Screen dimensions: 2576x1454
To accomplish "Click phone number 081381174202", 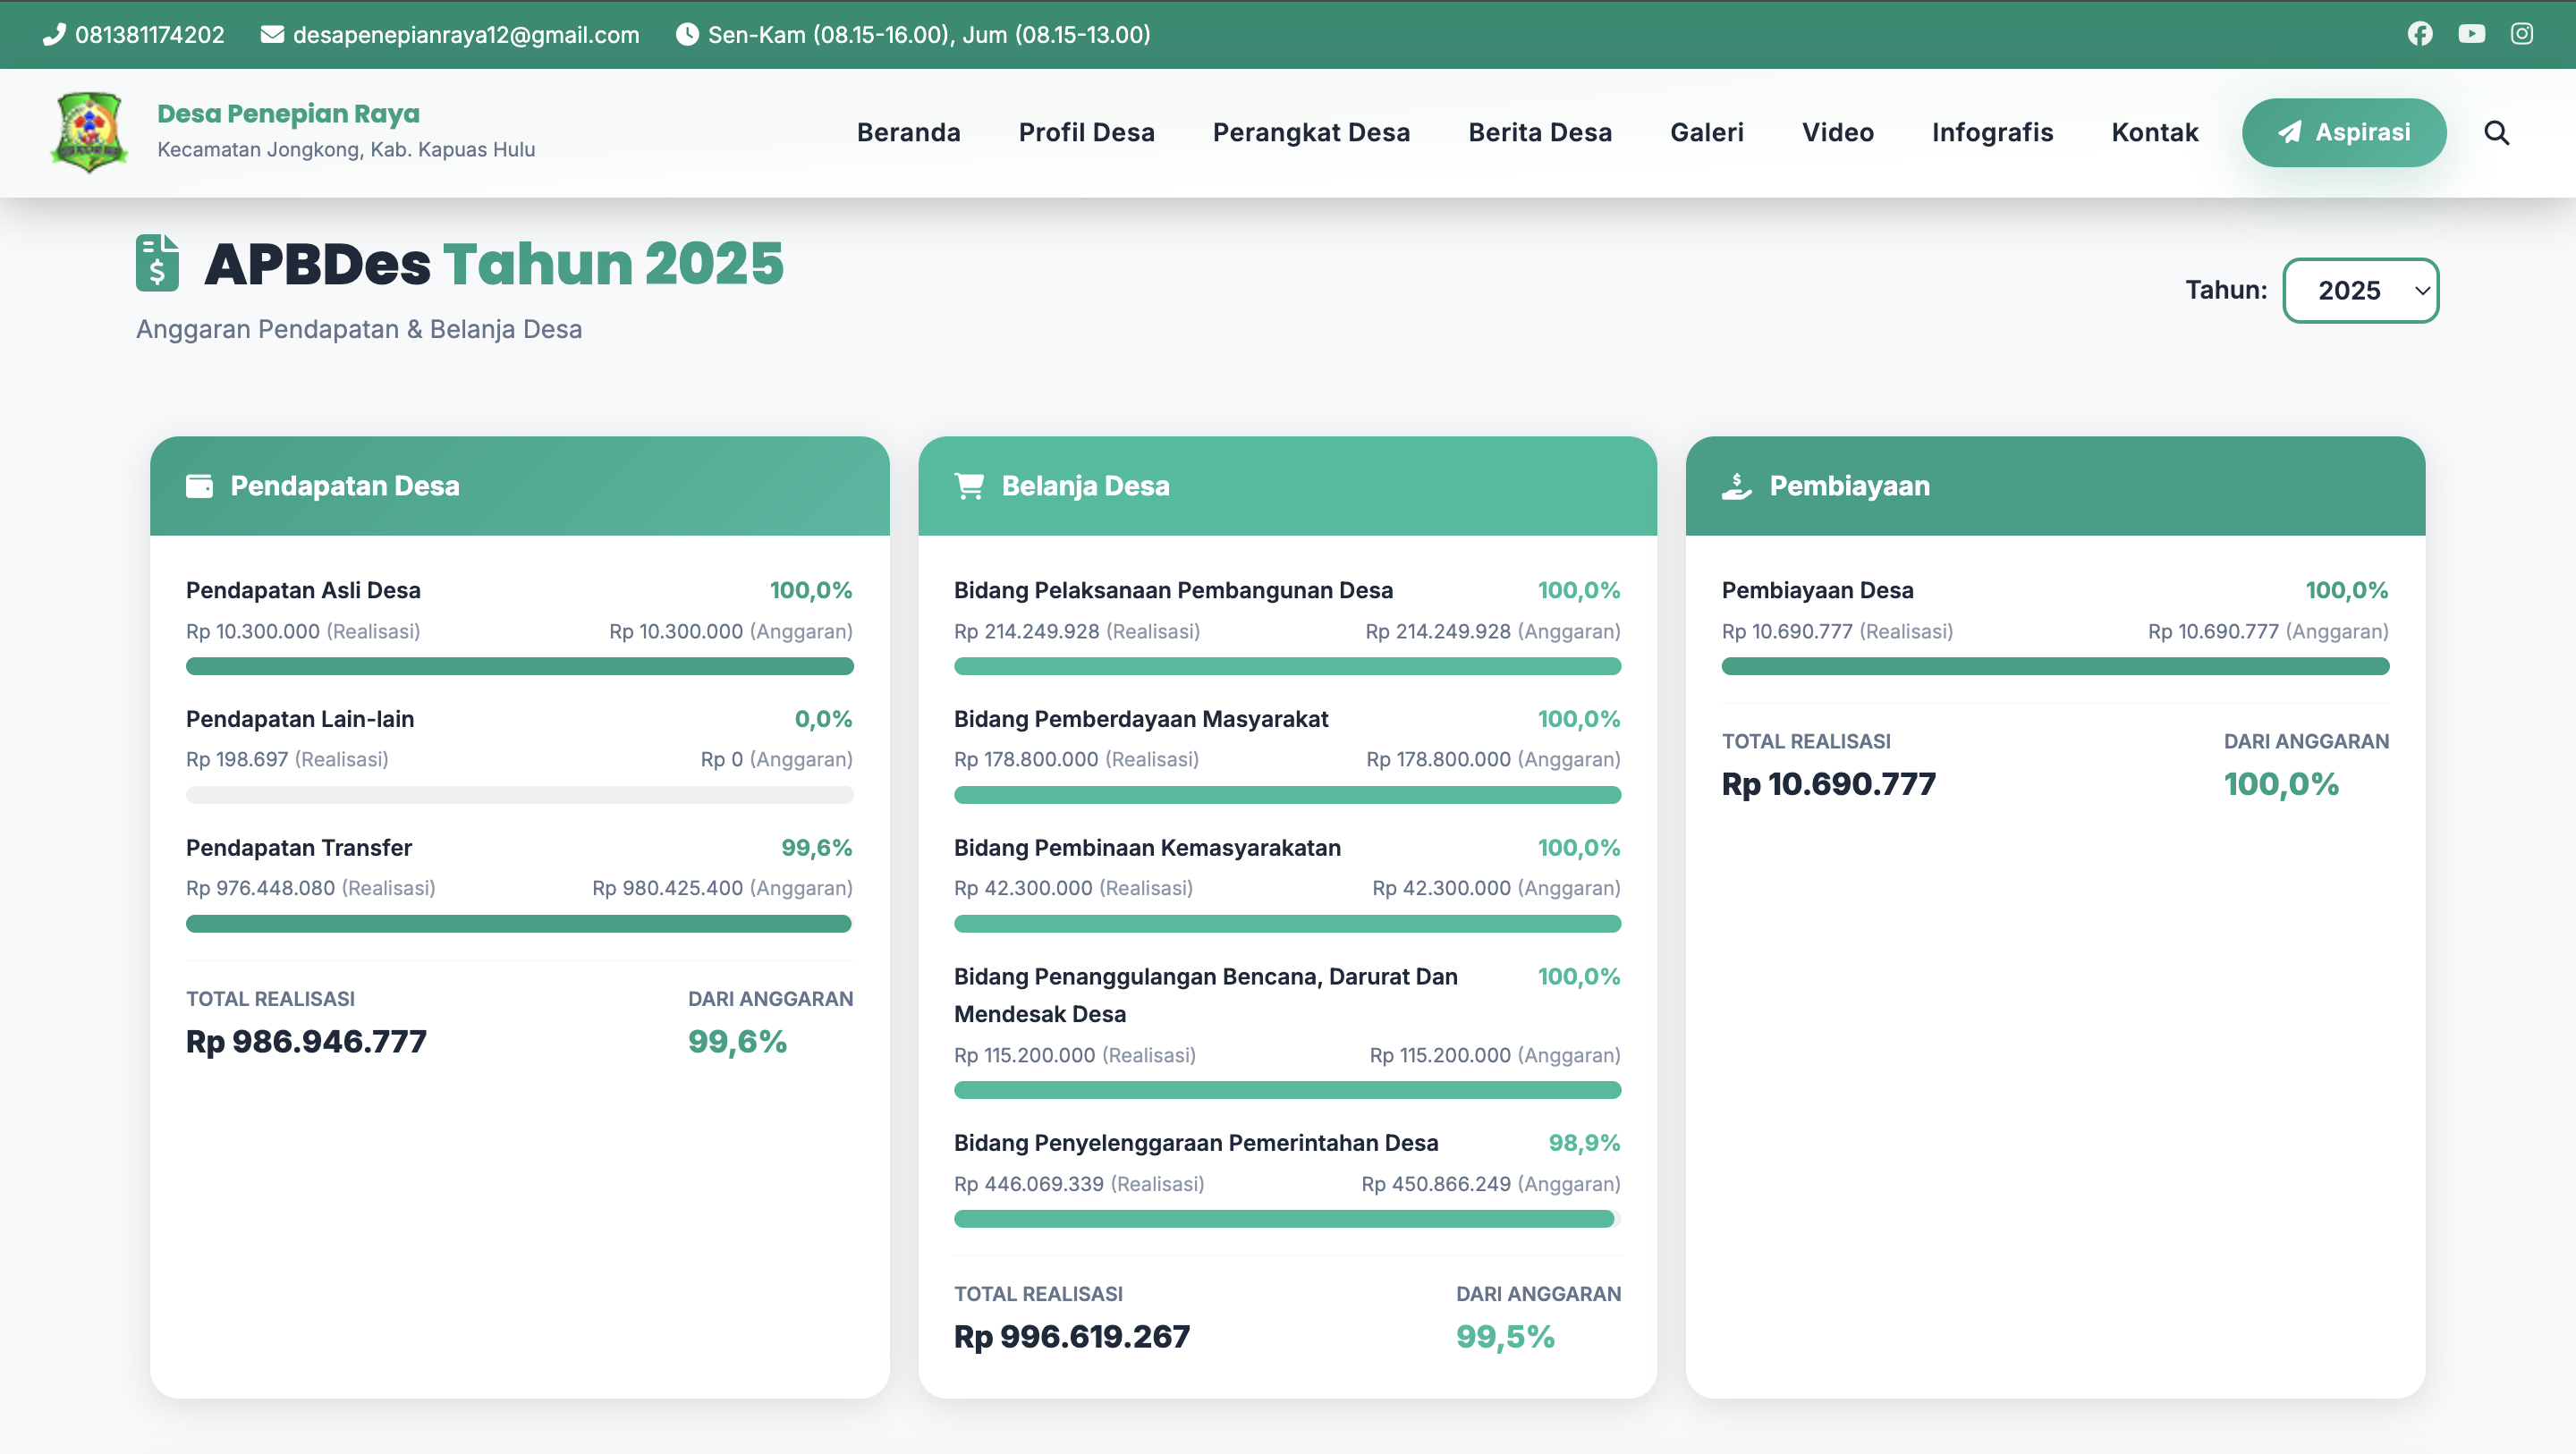I will [150, 35].
